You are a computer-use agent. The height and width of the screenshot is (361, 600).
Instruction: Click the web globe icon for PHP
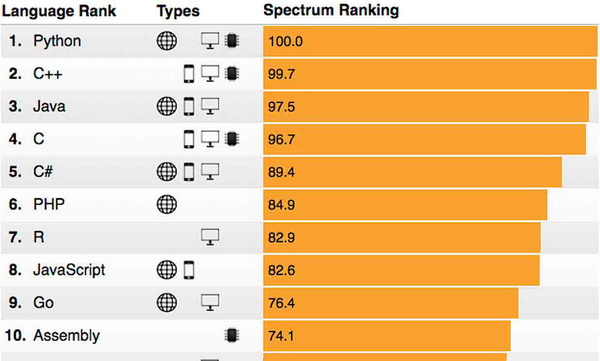[167, 204]
